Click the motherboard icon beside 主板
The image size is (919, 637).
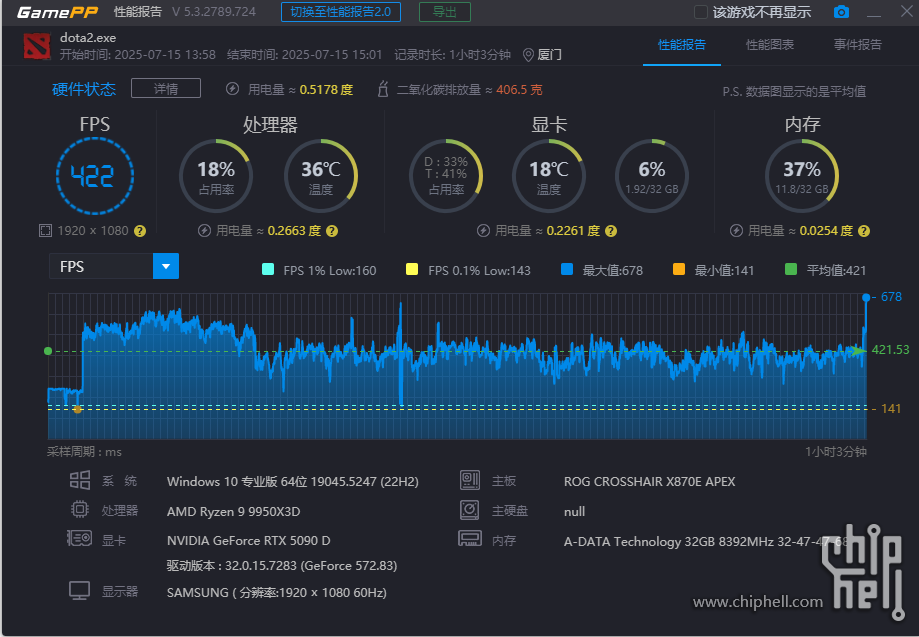tap(469, 480)
